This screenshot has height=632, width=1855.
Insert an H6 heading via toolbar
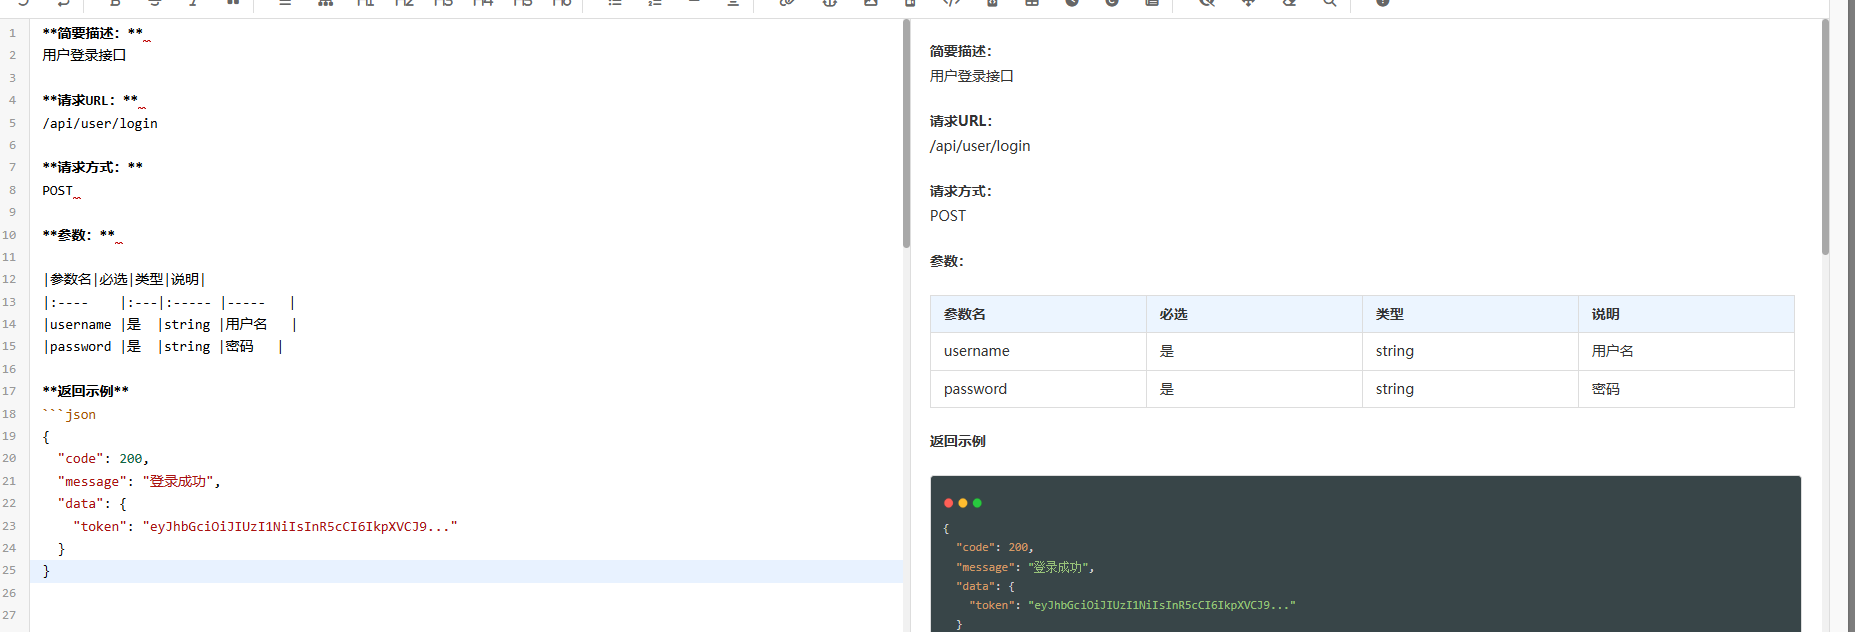coord(562,3)
